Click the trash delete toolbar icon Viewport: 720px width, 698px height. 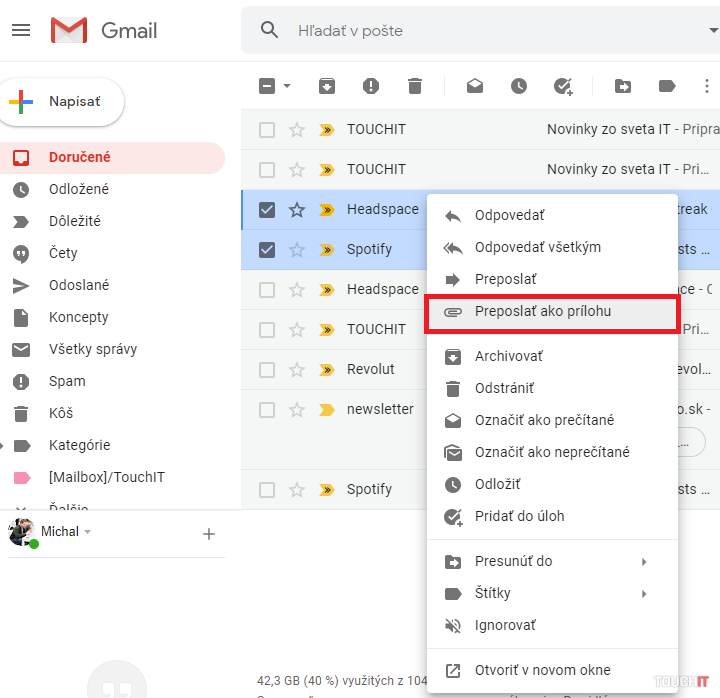point(415,86)
